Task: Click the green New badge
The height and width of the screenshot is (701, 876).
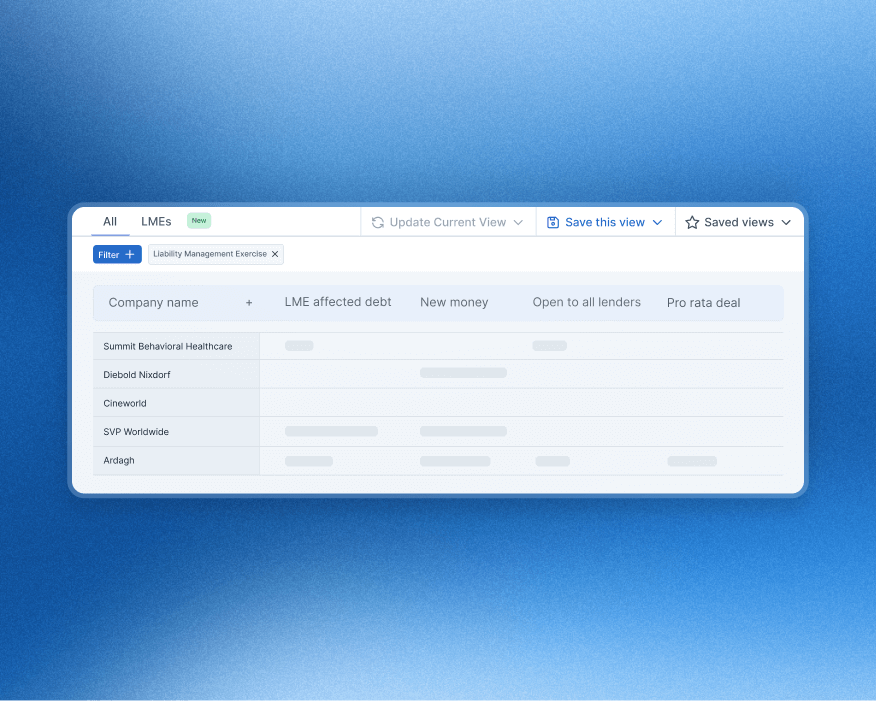Action: [x=199, y=221]
